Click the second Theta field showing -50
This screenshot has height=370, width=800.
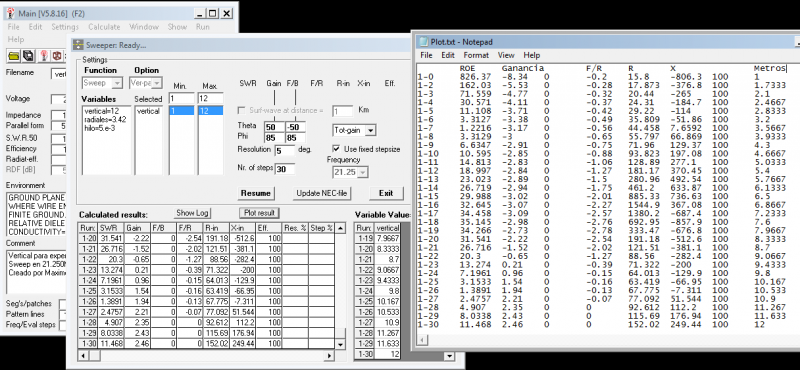tap(295, 127)
